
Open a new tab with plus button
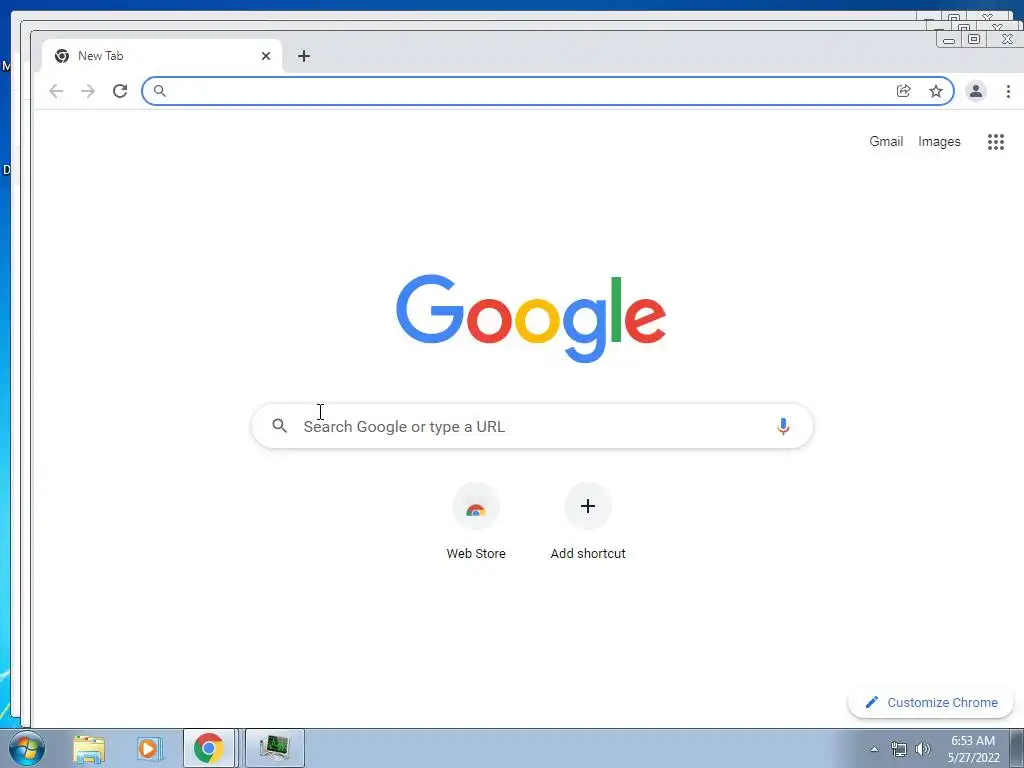pos(304,56)
